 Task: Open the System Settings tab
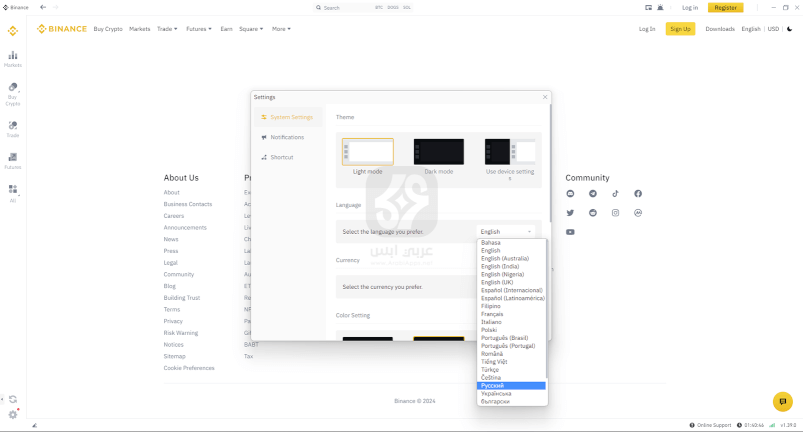tap(288, 117)
